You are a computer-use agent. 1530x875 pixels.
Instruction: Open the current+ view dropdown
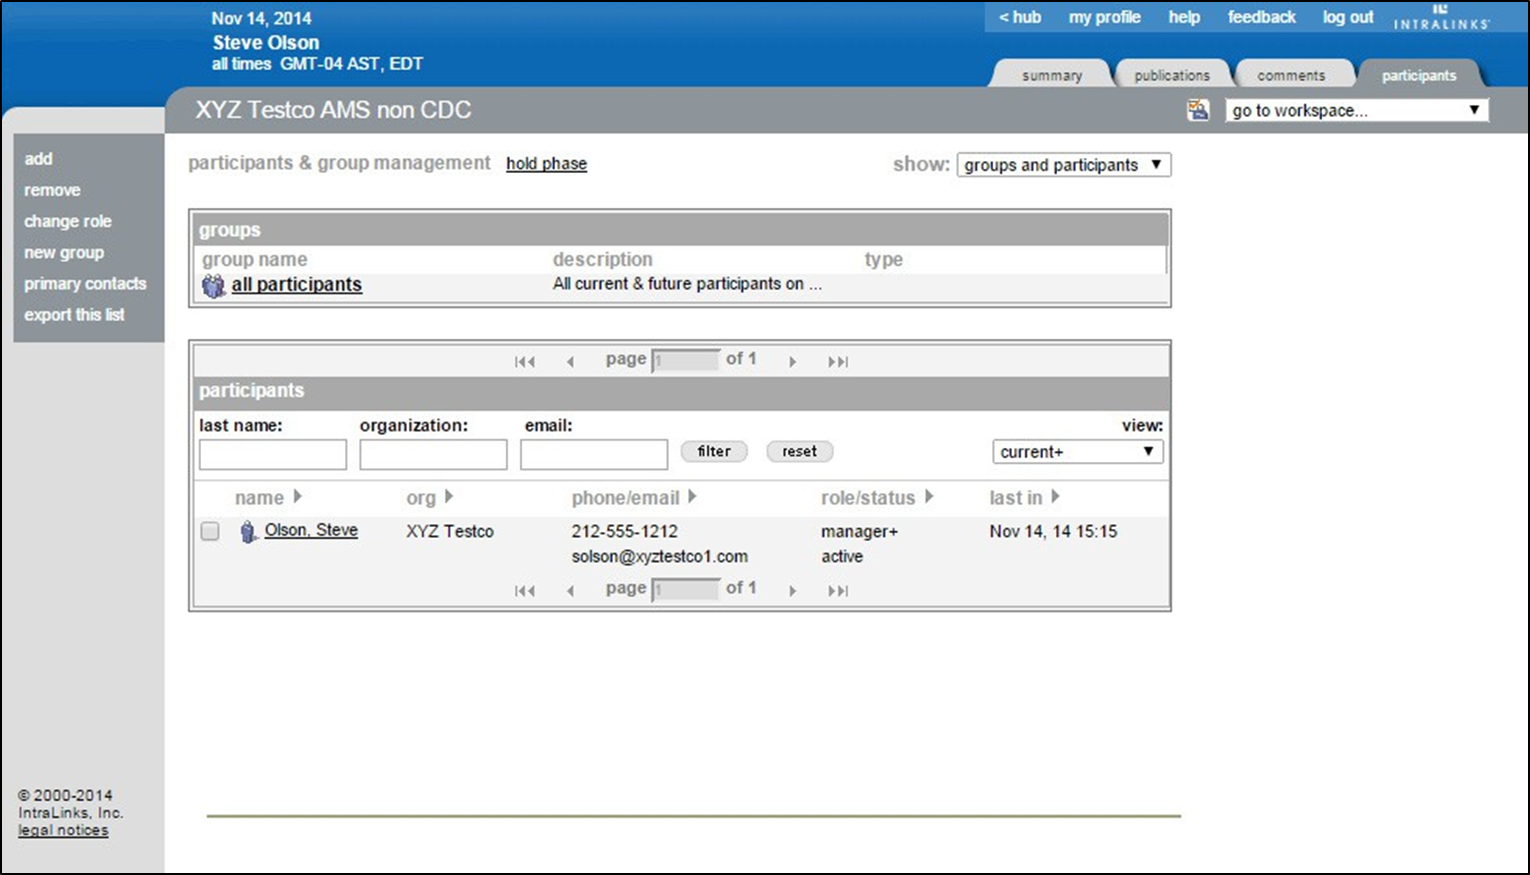tap(1076, 452)
